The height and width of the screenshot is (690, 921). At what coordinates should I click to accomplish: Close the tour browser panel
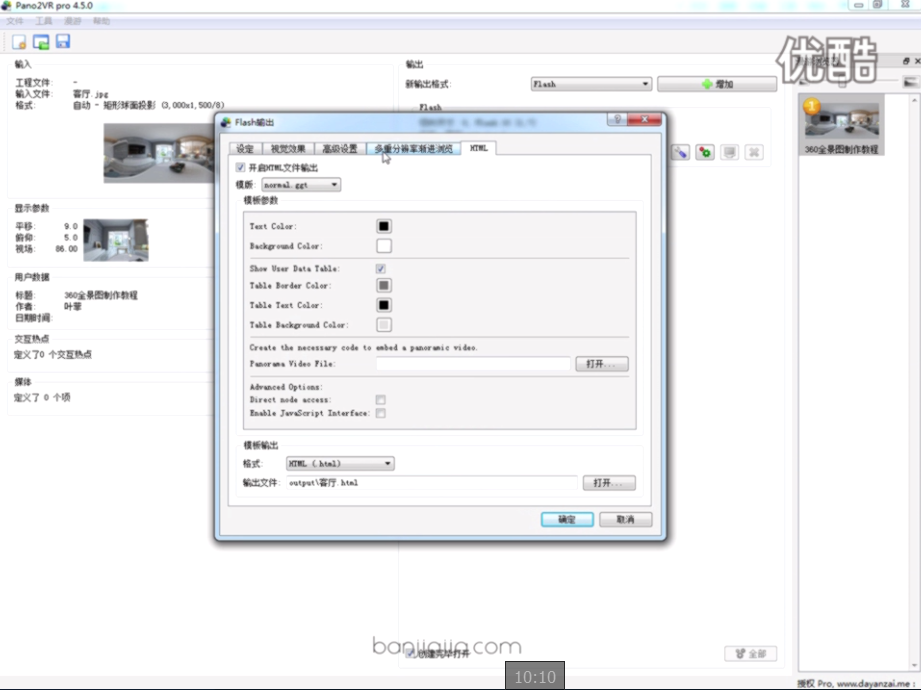point(917,61)
